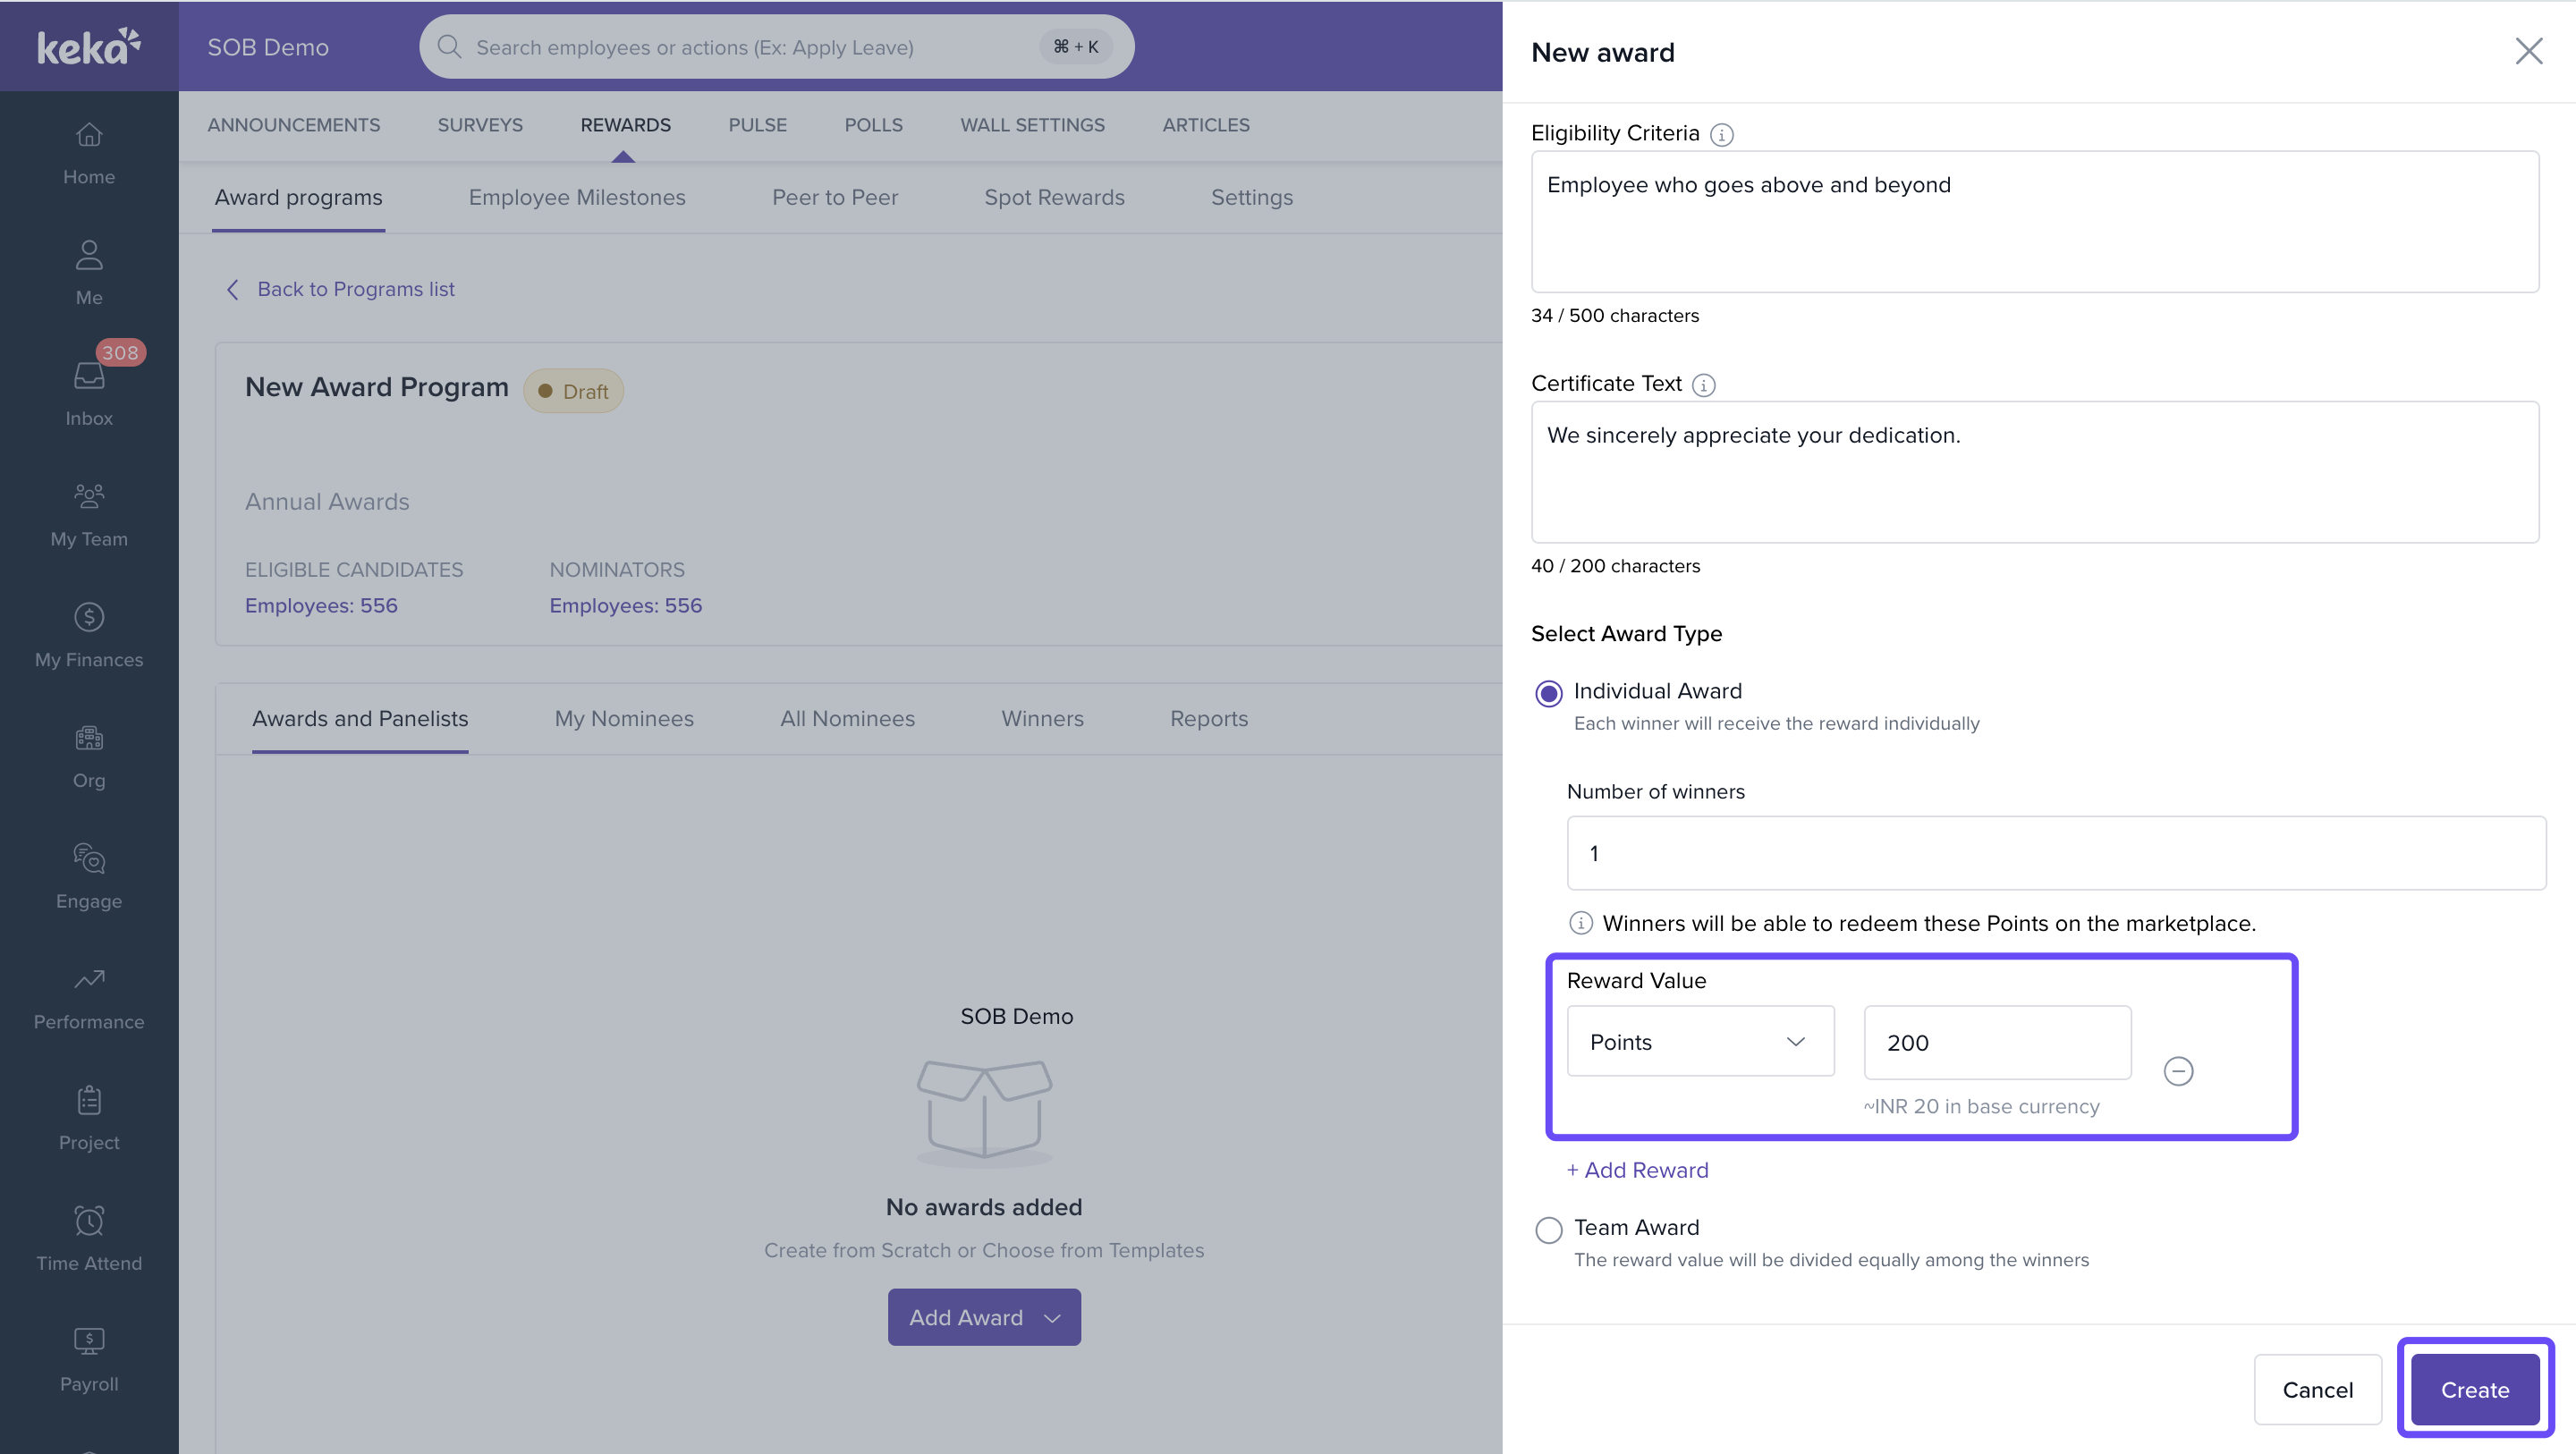Open the Engage module icon
Viewport: 2576px width, 1454px height.
pos(89,859)
